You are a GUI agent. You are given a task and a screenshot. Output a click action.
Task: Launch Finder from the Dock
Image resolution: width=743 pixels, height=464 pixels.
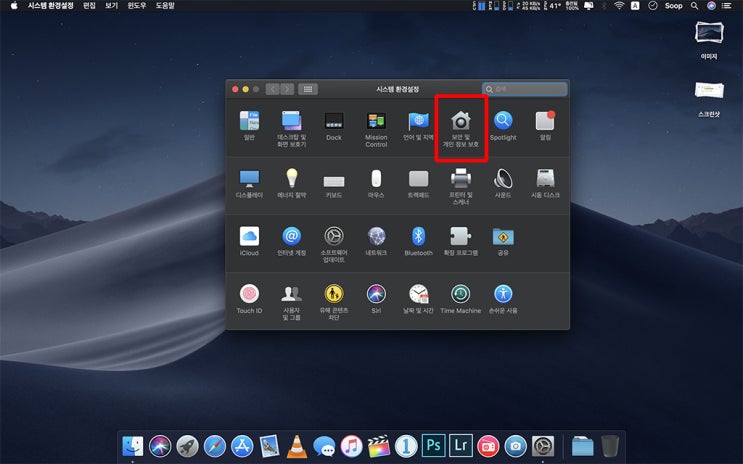133,446
